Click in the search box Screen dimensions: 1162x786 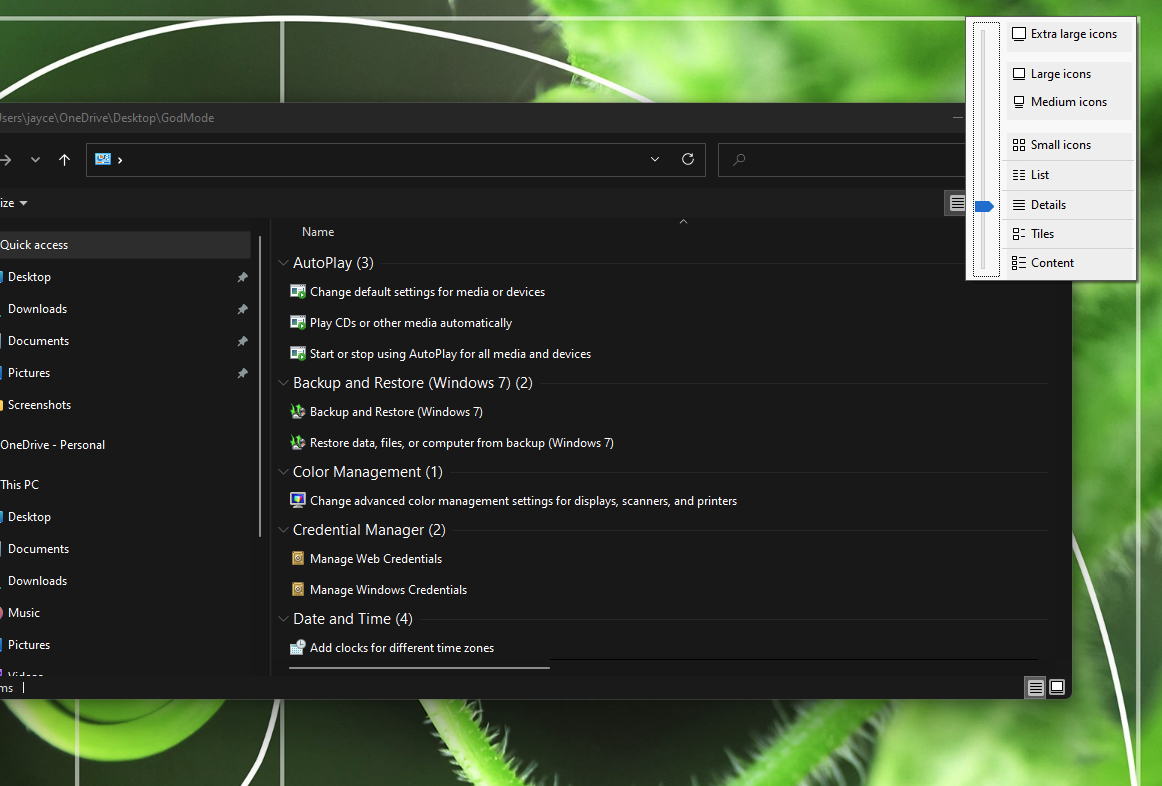point(841,159)
